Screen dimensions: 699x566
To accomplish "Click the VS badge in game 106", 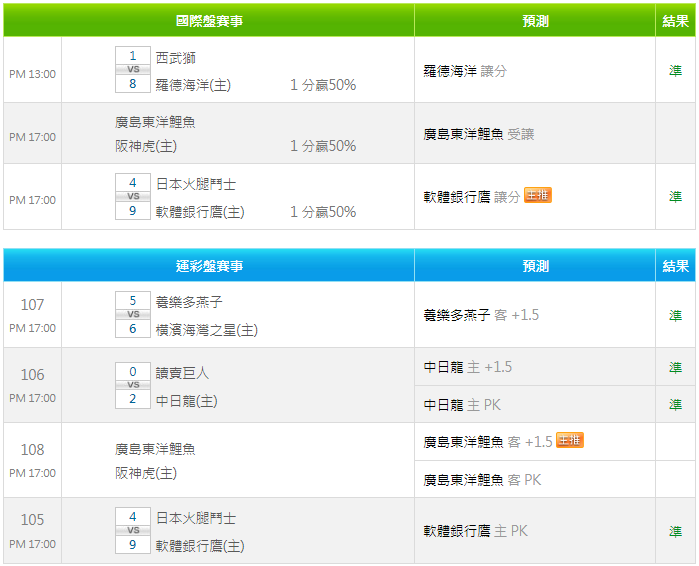I will point(133,385).
